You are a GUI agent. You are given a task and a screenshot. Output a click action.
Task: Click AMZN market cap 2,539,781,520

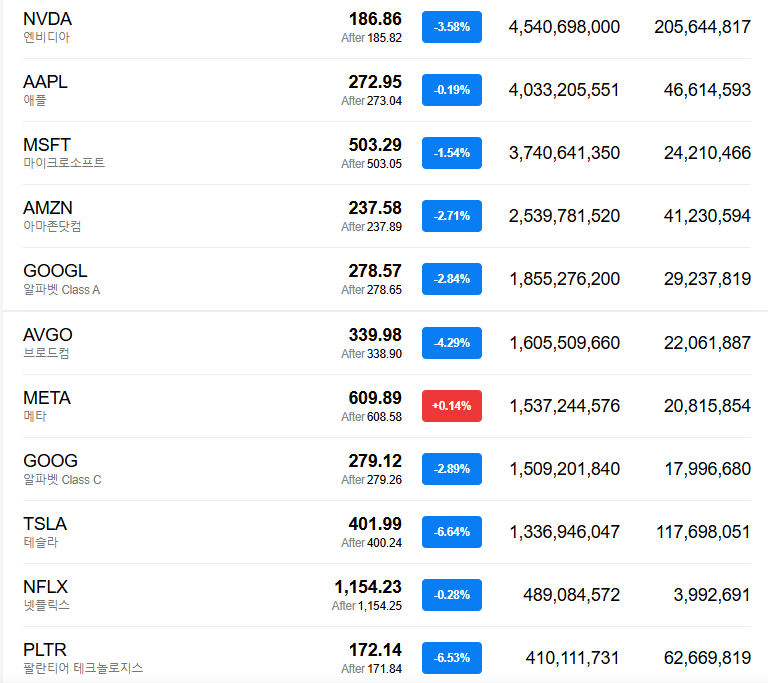[x=564, y=216]
